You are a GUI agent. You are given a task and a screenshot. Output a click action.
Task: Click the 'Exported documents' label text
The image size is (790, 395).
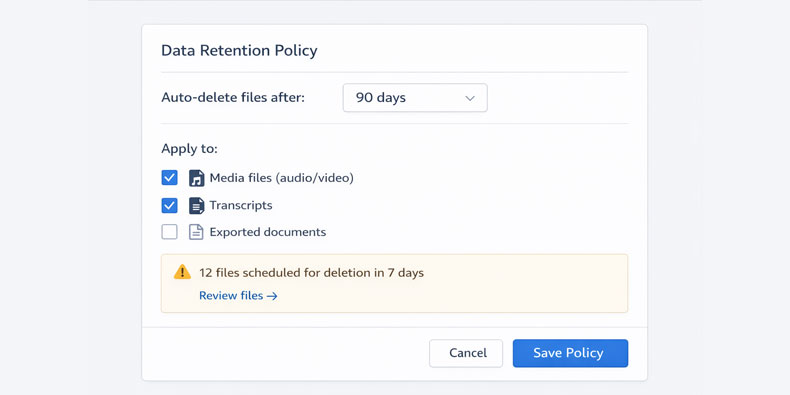click(x=268, y=232)
